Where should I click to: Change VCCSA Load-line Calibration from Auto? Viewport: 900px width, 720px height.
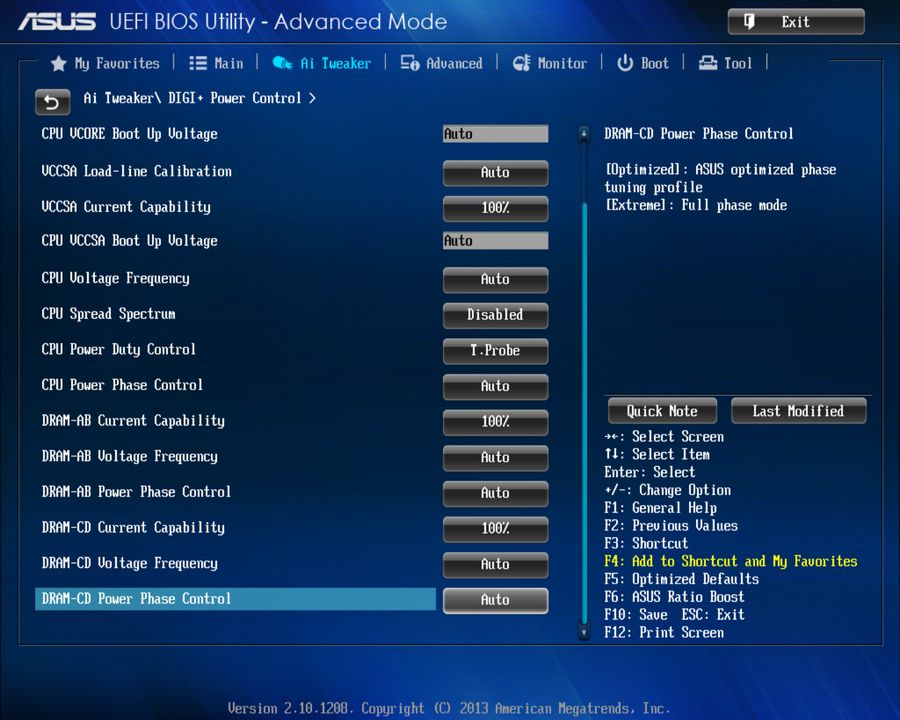point(495,173)
